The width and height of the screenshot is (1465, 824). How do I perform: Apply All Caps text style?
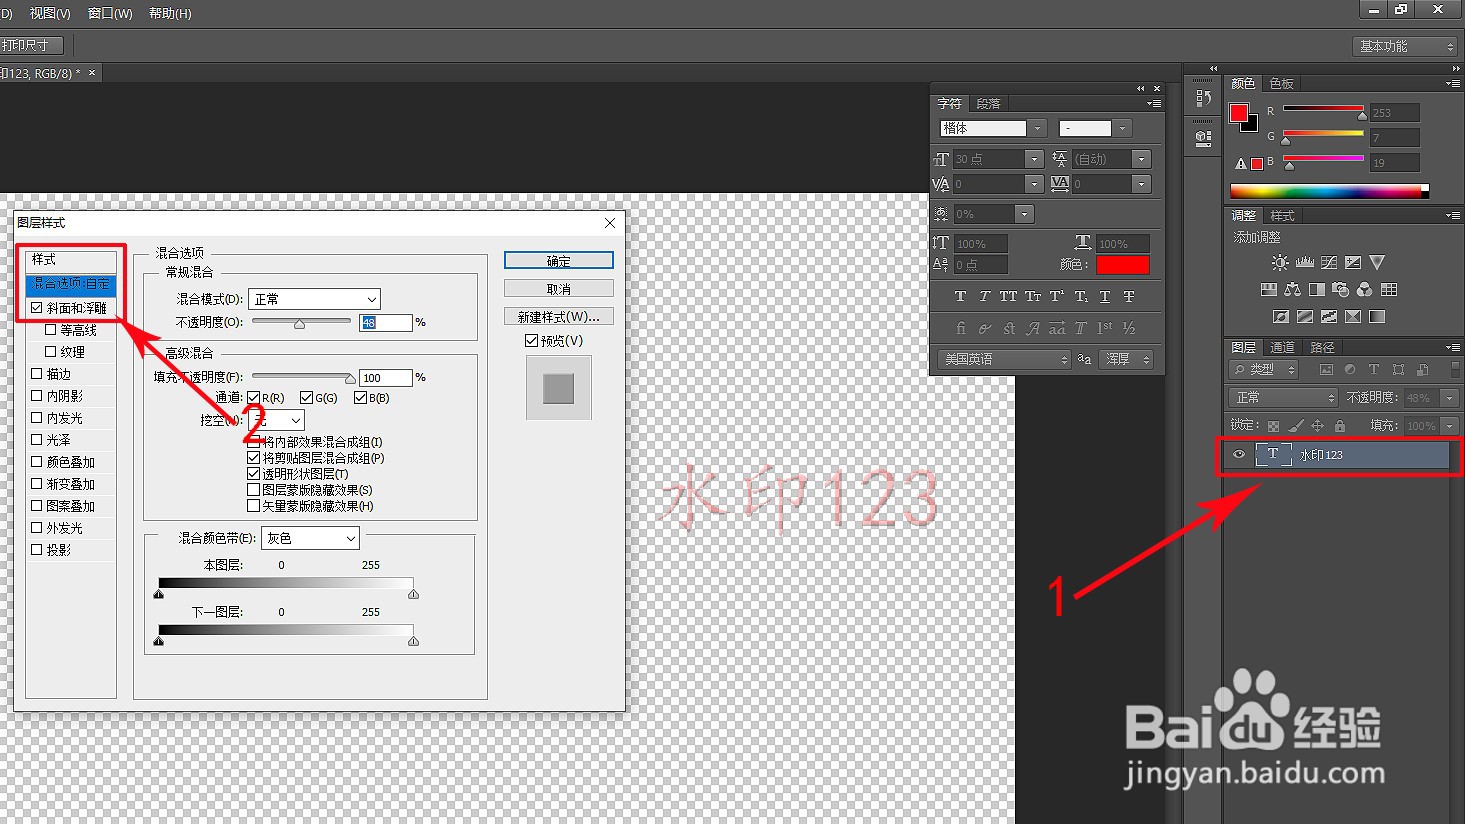tap(1008, 297)
